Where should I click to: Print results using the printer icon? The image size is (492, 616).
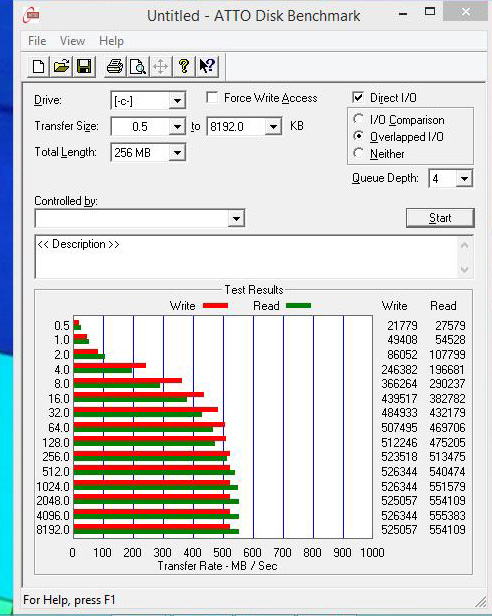click(x=115, y=66)
